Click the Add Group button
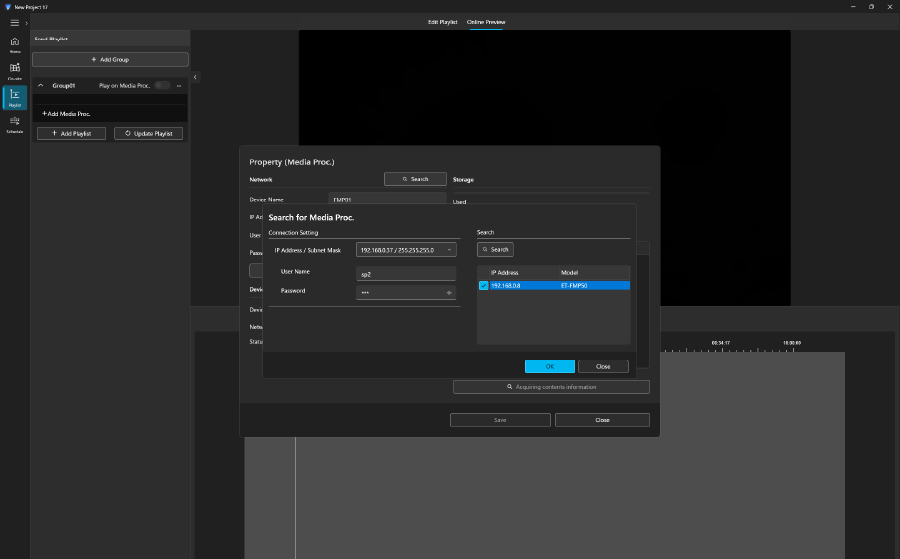 (x=110, y=60)
